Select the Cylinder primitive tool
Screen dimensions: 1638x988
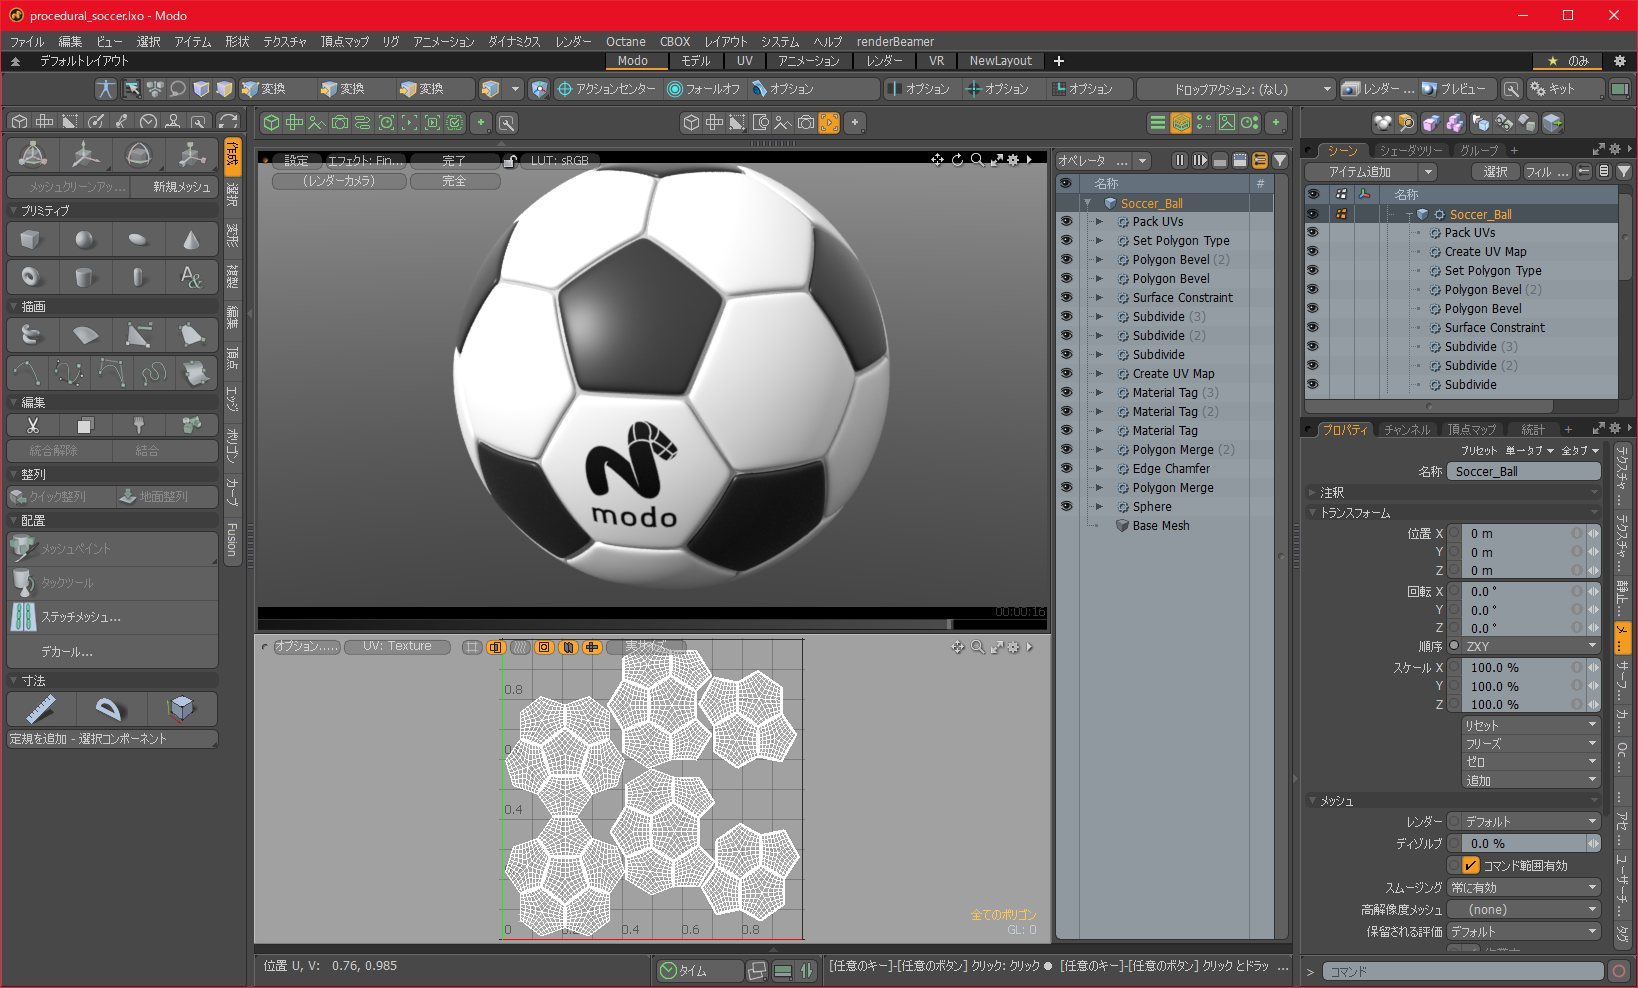[x=85, y=277]
